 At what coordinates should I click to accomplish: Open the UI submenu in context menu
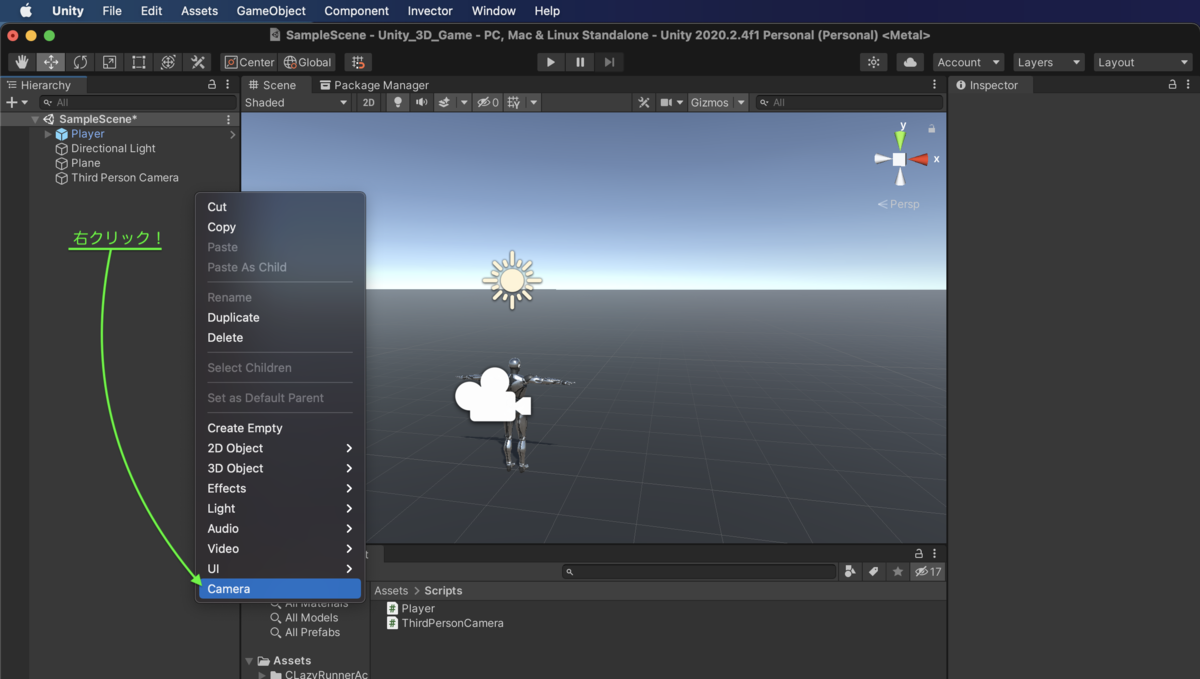point(280,569)
